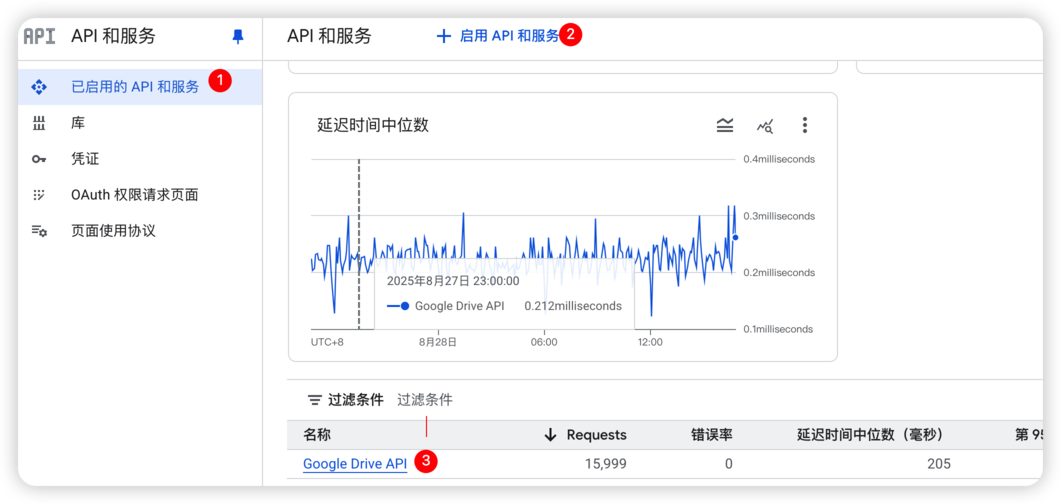Click the 0.212milliseconds tooltip value
The image size is (1061, 504).
(573, 306)
